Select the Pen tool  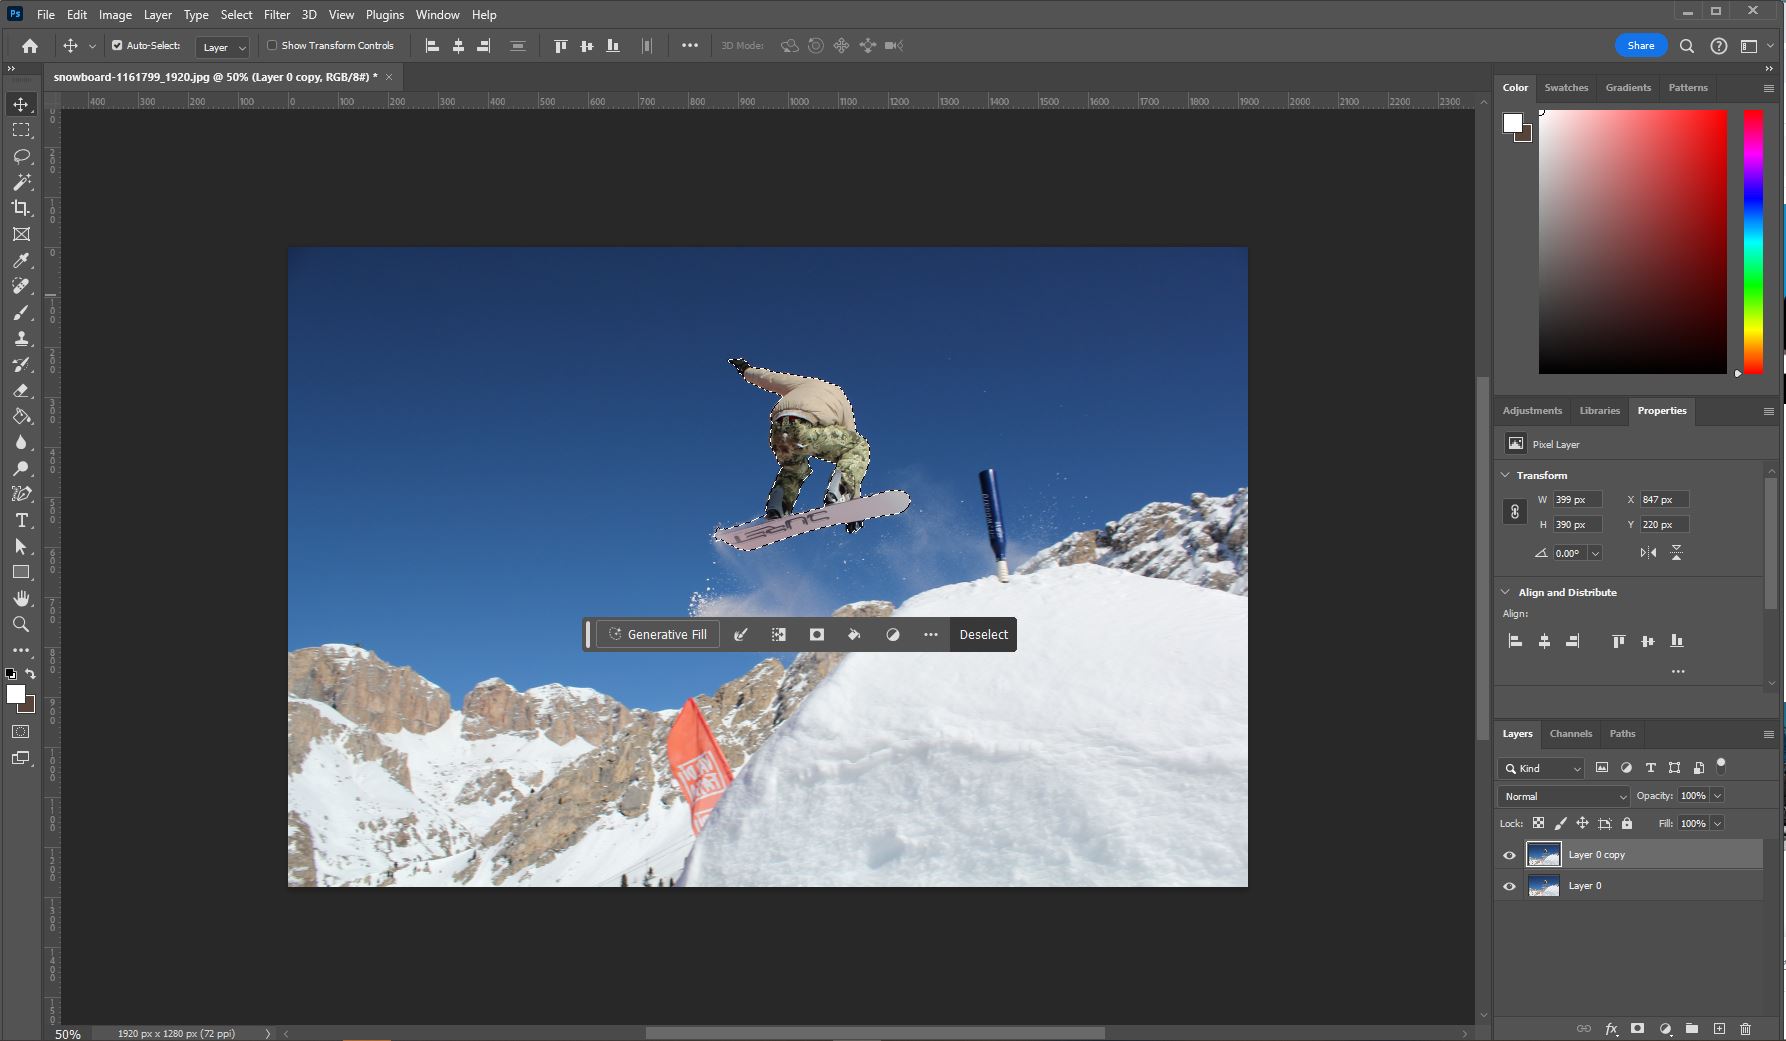[21, 494]
